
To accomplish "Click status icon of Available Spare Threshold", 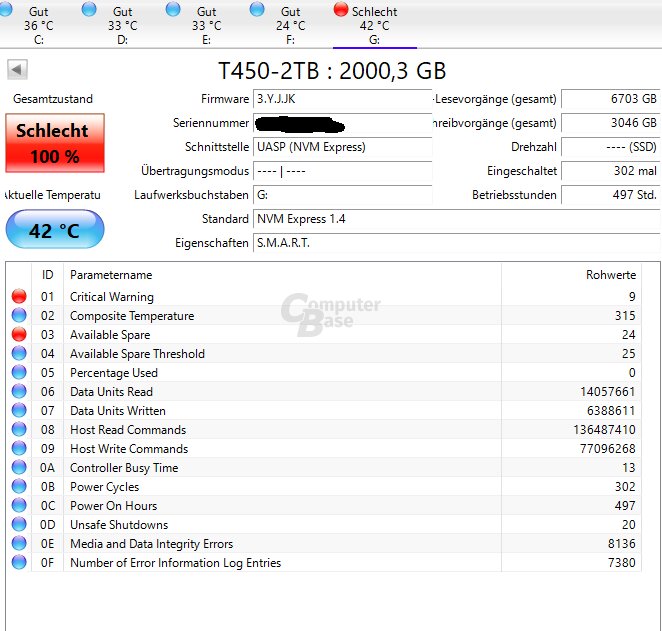I will (x=19, y=353).
